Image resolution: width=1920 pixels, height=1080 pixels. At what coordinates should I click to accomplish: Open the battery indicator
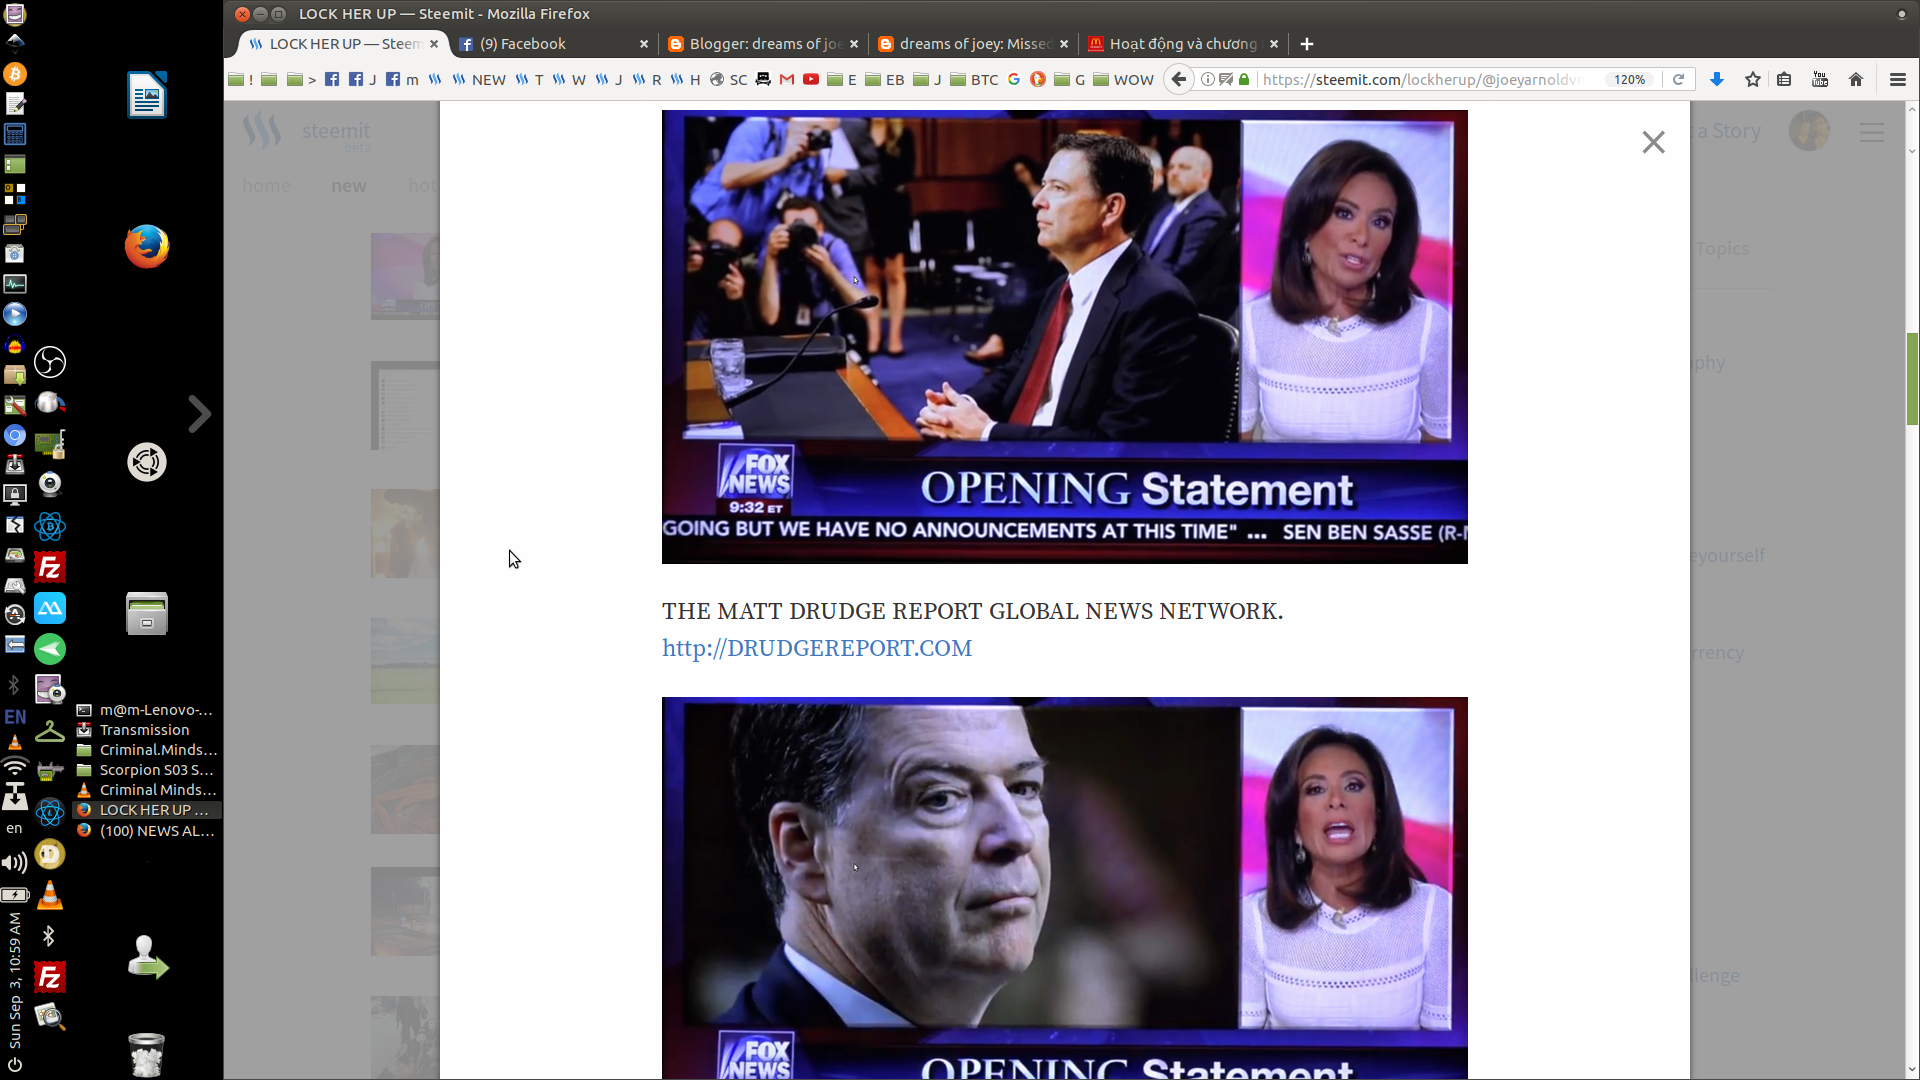point(15,895)
